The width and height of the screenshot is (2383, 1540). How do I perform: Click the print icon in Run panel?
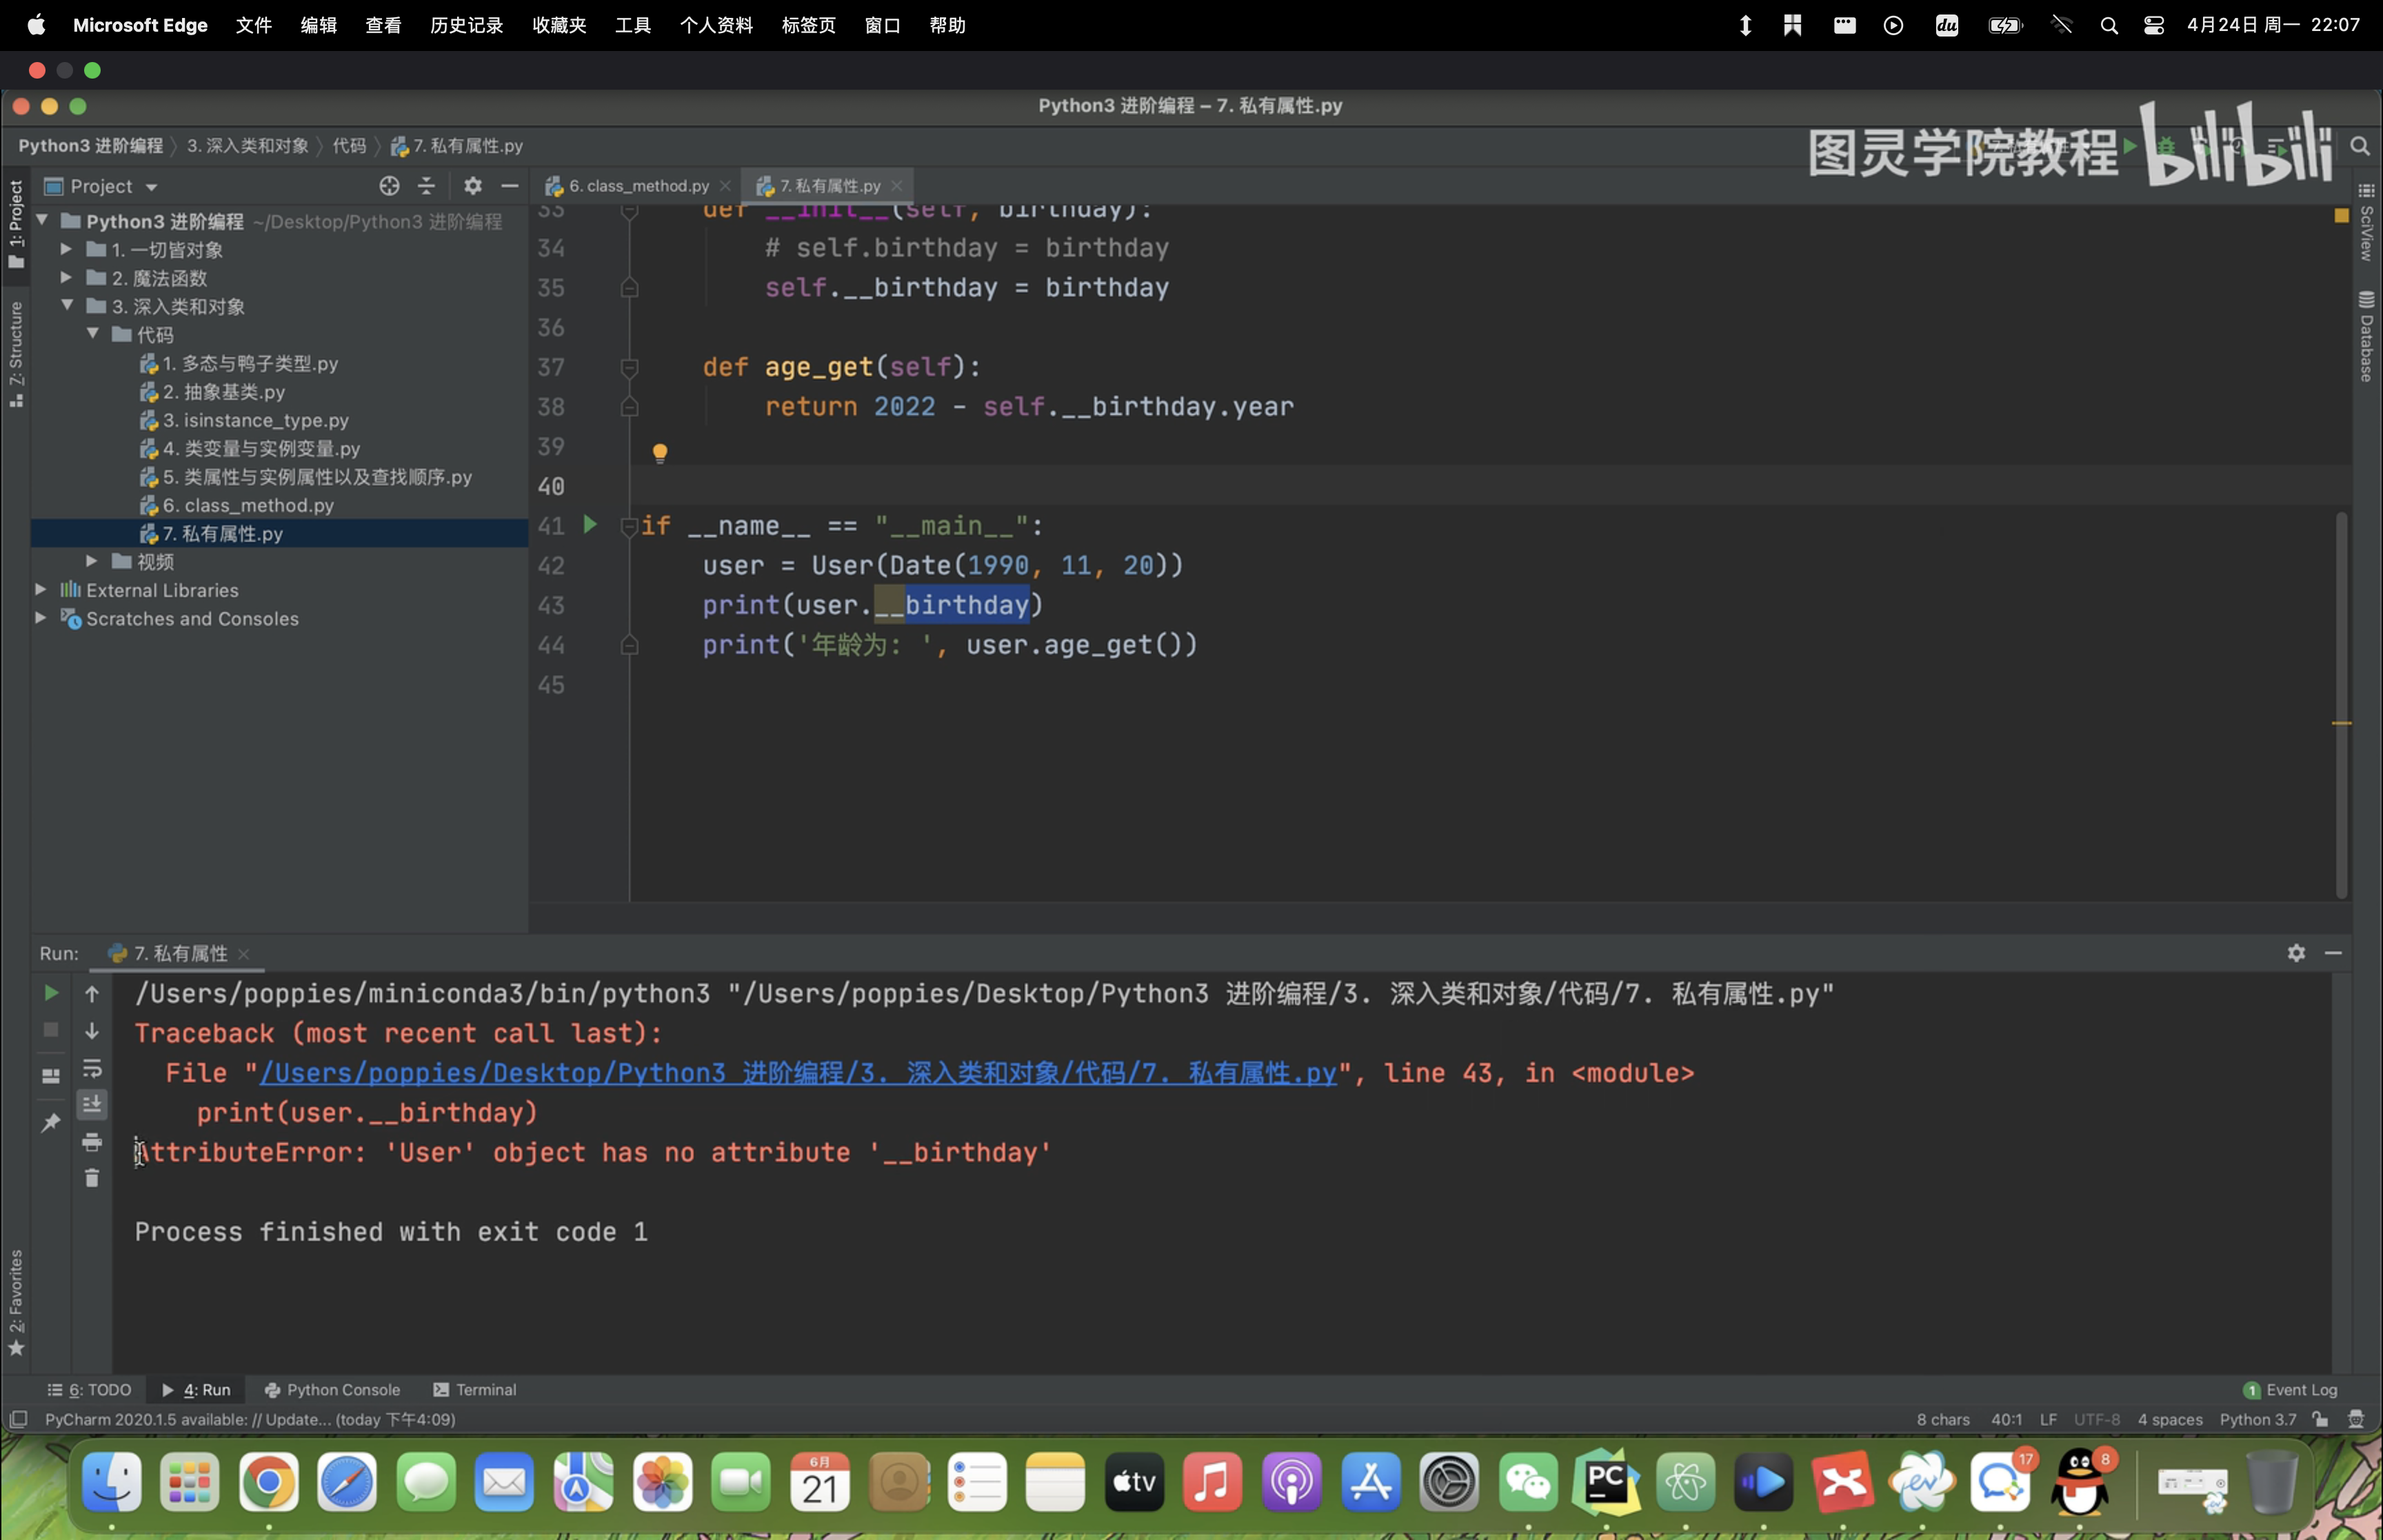click(92, 1142)
